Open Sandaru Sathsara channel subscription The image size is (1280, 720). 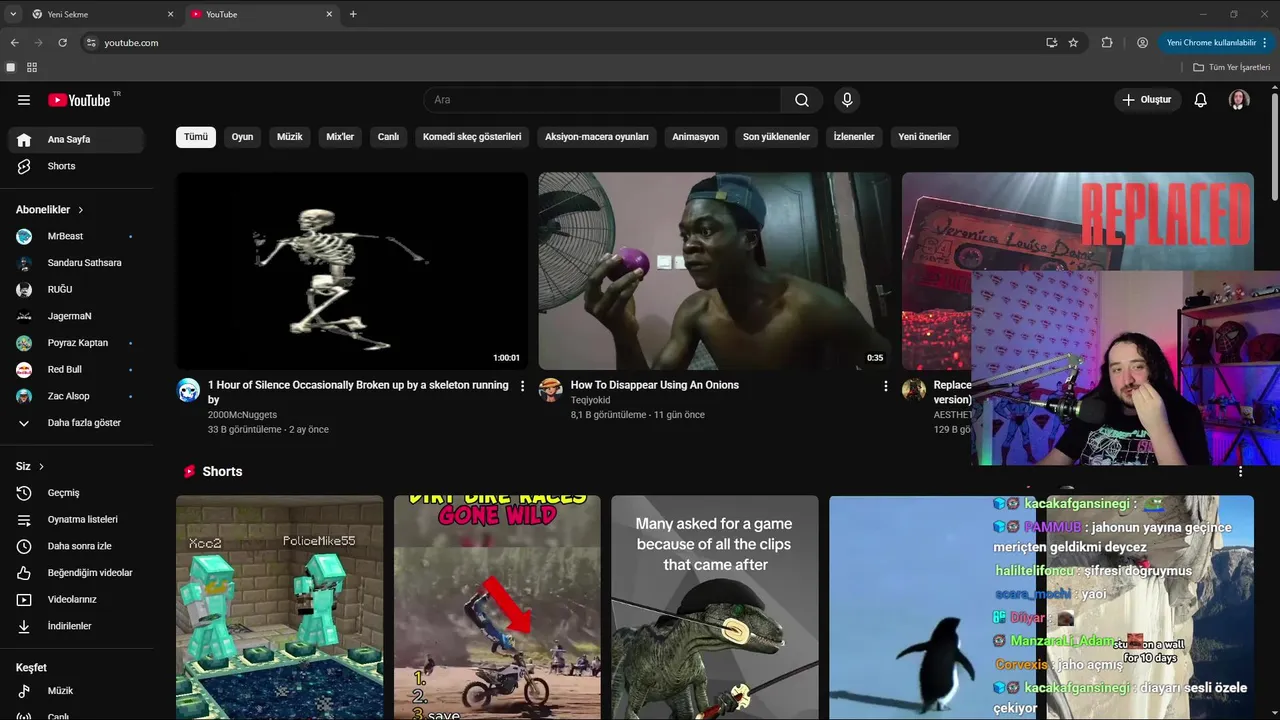point(76,263)
